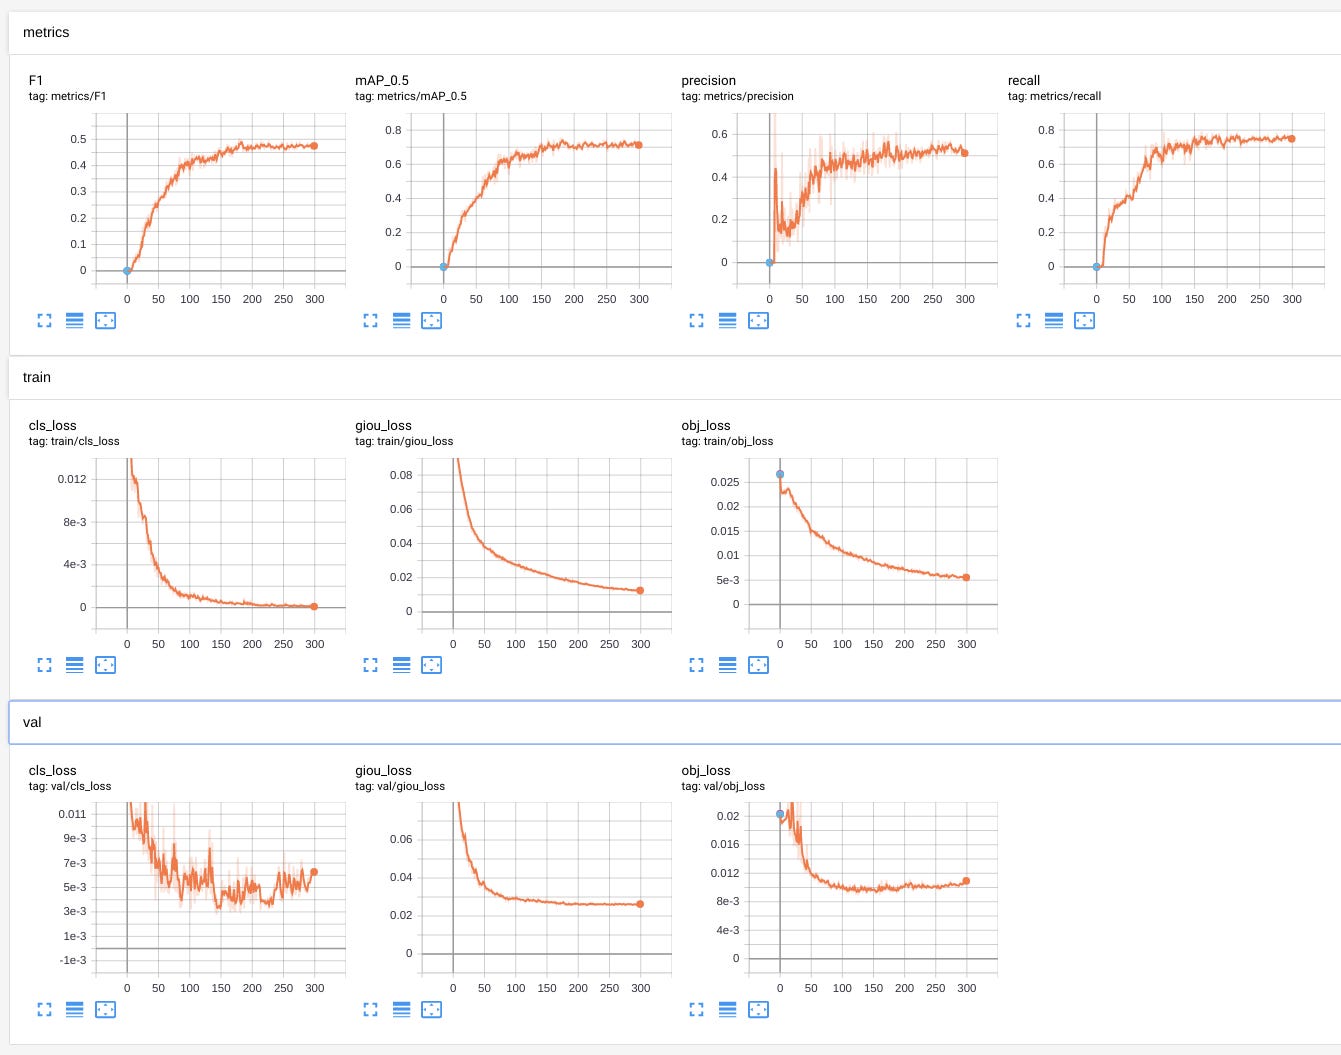1341x1055 pixels.
Task: Expand the val/cls_loss chart to full size
Action: tap(44, 1010)
